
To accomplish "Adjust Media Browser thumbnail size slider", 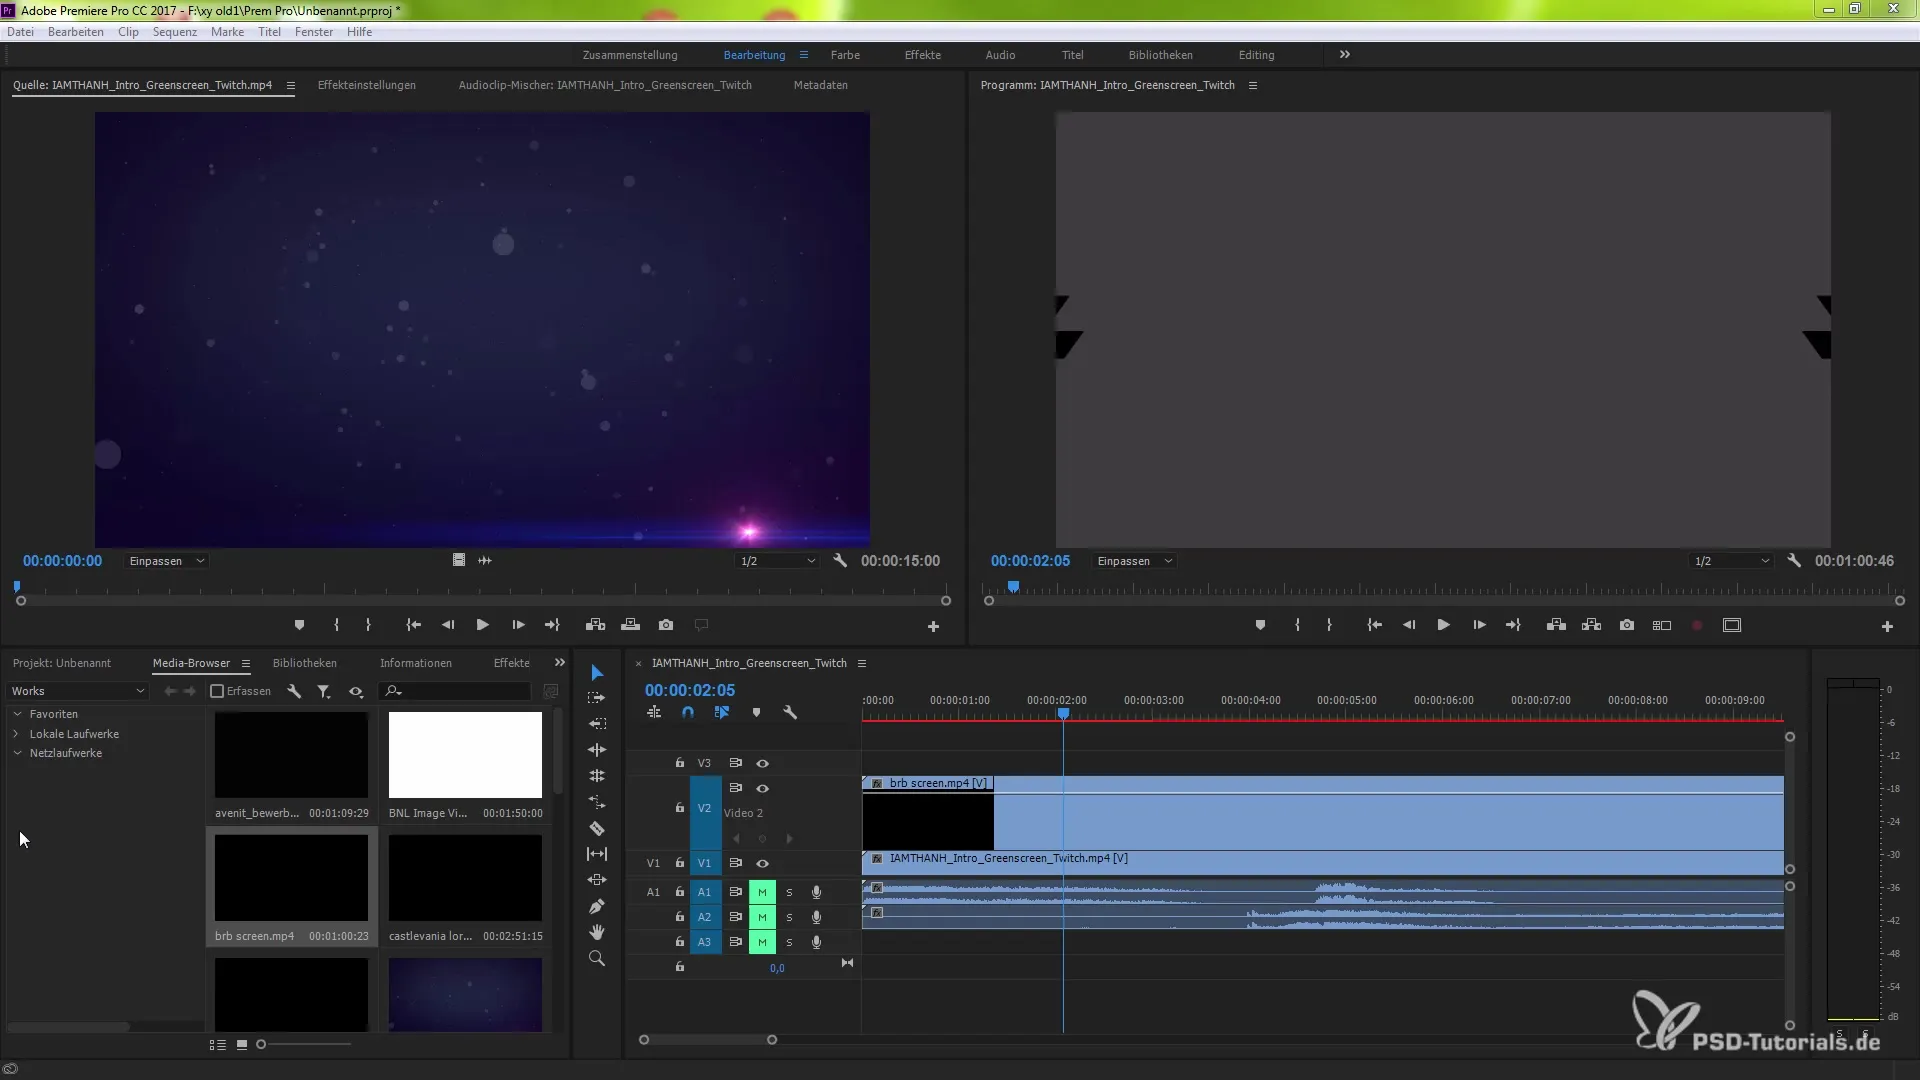I will pos(261,1044).
